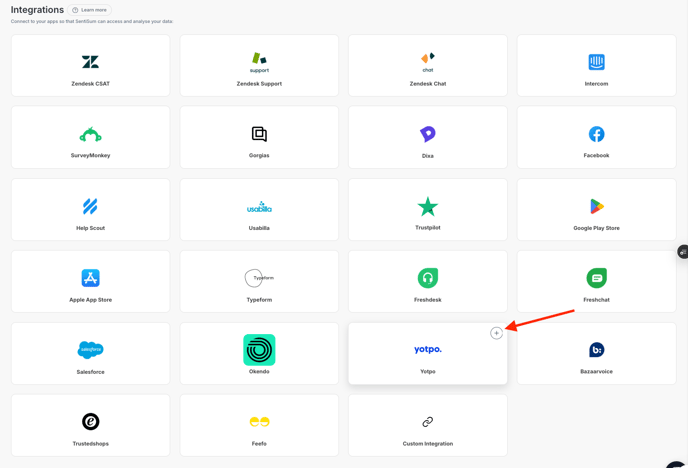Click the Dixa logo icon
This screenshot has height=468, width=688.
coord(428,134)
